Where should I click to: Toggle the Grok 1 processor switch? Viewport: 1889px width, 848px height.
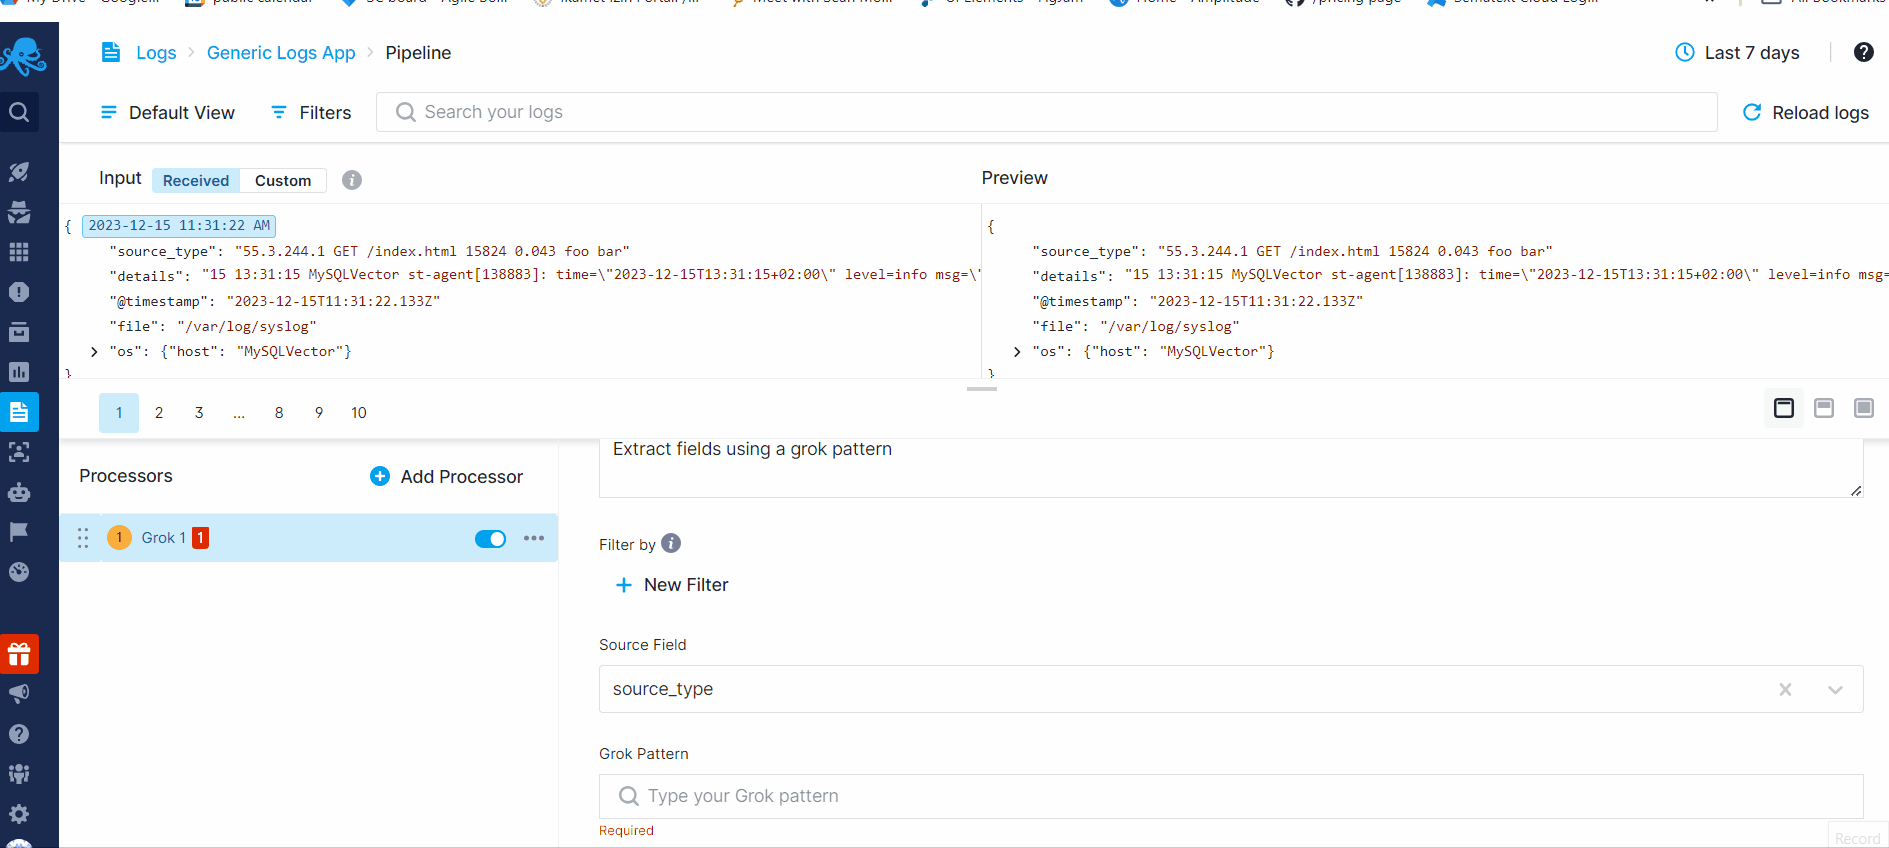pos(490,539)
